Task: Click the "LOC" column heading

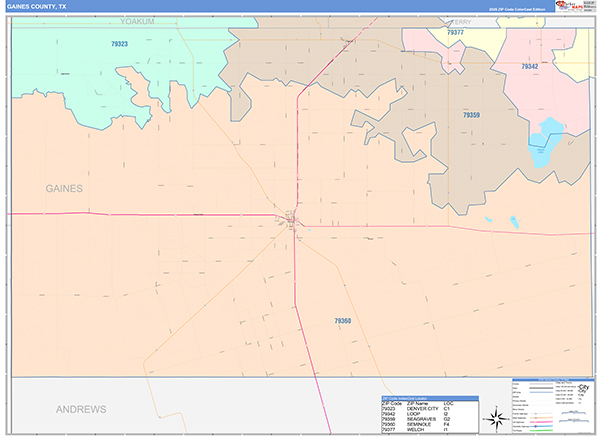Action: (x=448, y=403)
